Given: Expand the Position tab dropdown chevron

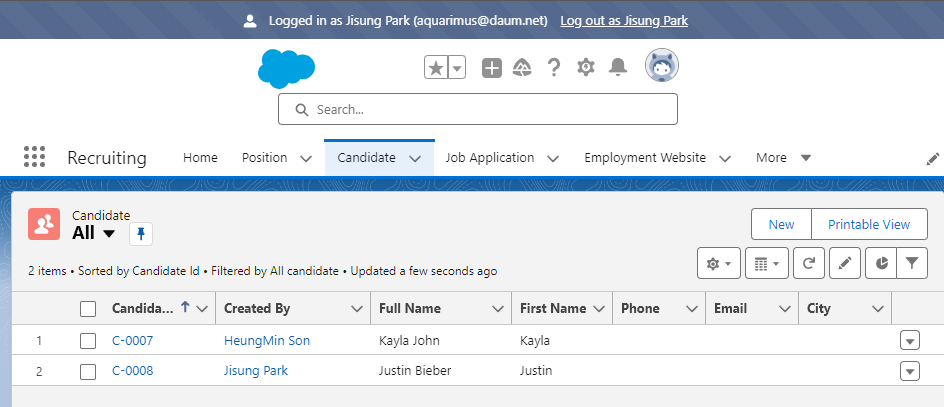Looking at the screenshot, I should coord(306,159).
